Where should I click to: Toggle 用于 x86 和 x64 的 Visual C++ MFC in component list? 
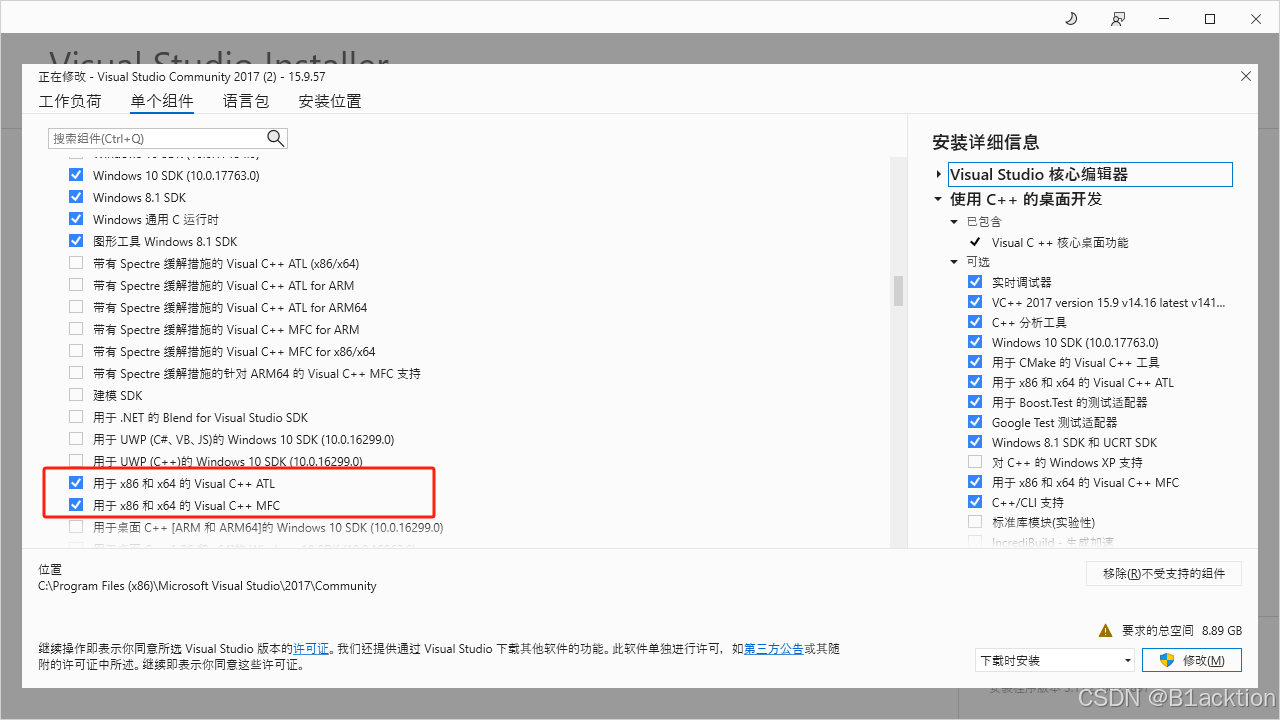coord(76,505)
